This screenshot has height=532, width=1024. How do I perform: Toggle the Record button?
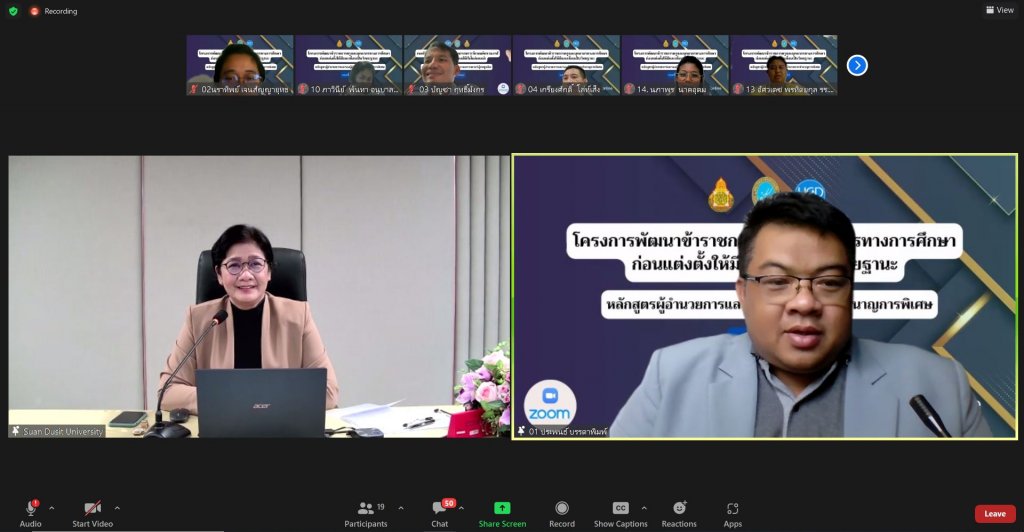tap(562, 509)
